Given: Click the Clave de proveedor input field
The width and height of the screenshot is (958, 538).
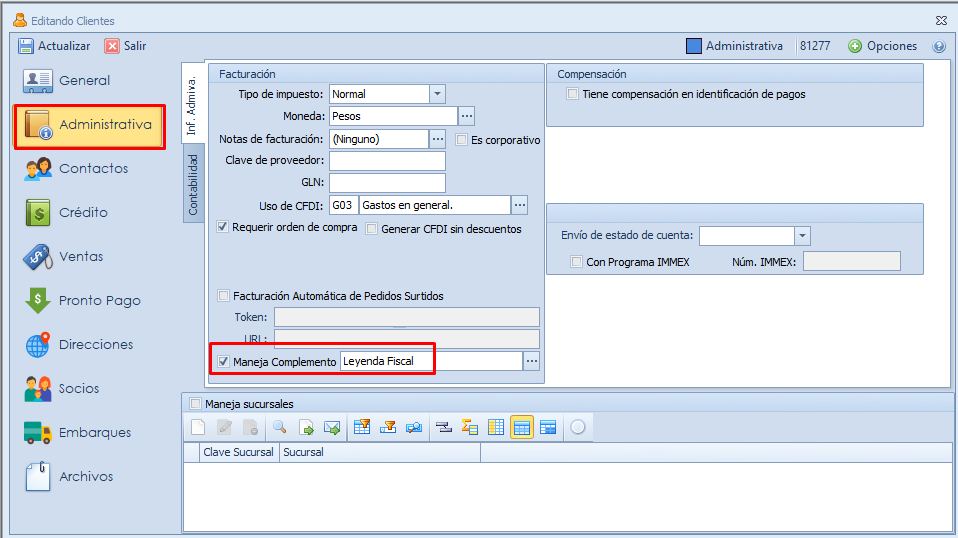Looking at the screenshot, I should click(x=387, y=161).
